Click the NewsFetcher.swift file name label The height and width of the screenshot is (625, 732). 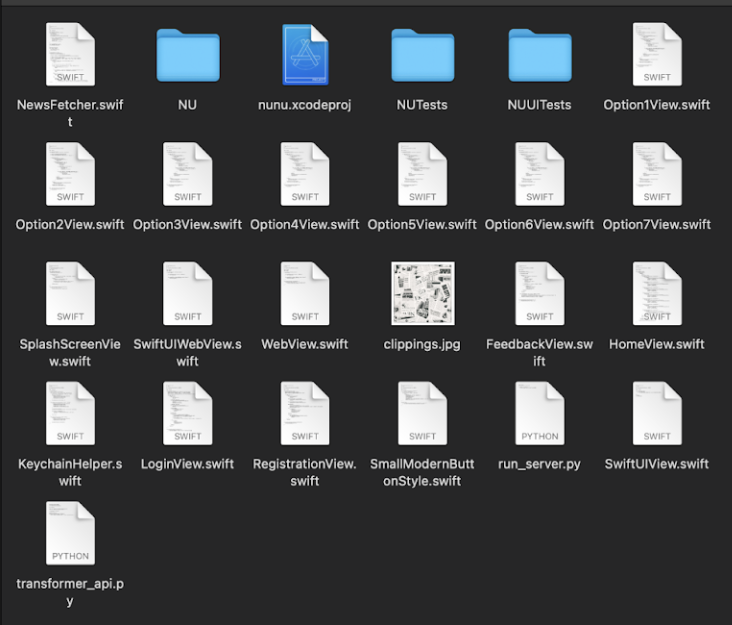[70, 113]
